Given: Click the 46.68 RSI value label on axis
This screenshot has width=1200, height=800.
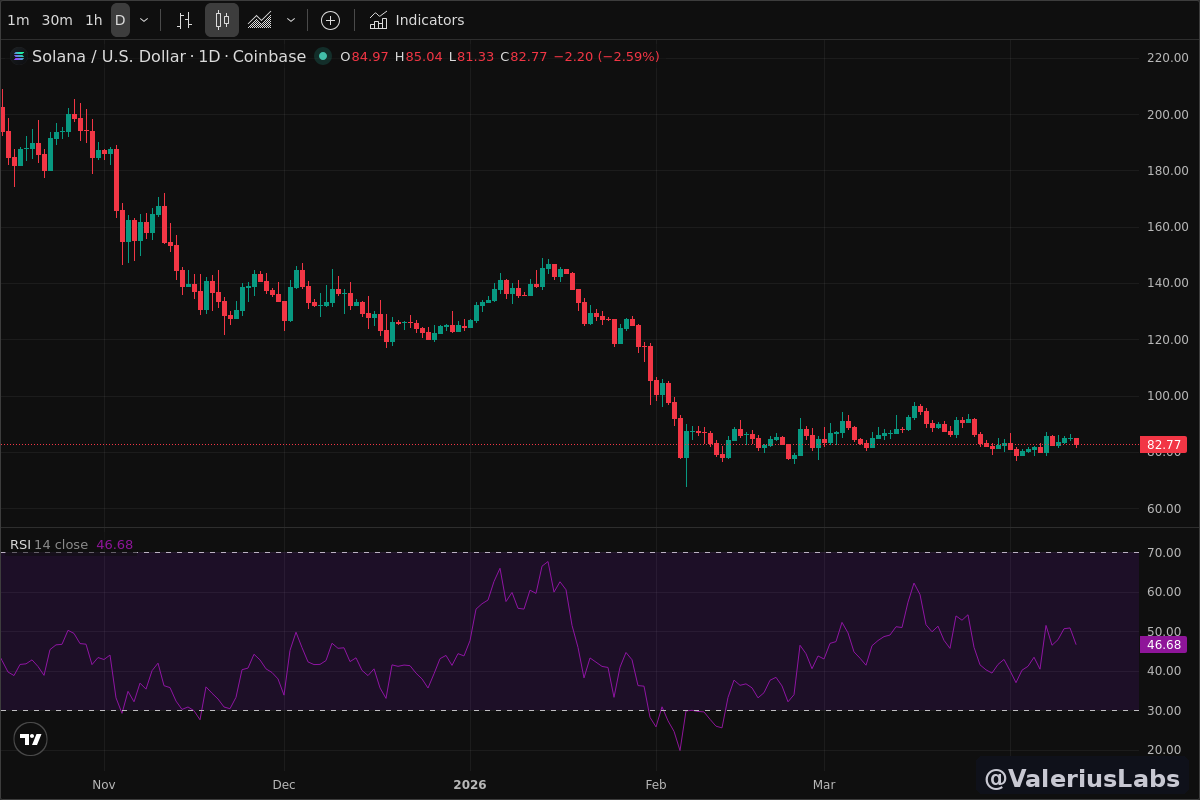Looking at the screenshot, I should click(1163, 645).
